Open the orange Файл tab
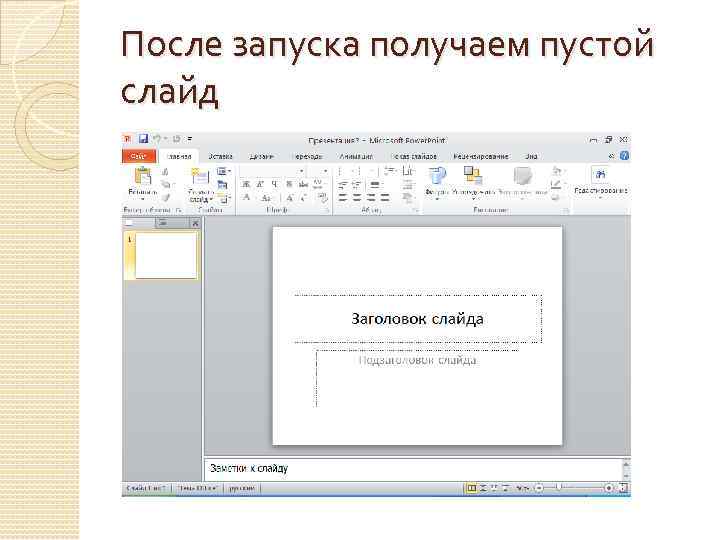The width and height of the screenshot is (720, 540). (x=139, y=156)
